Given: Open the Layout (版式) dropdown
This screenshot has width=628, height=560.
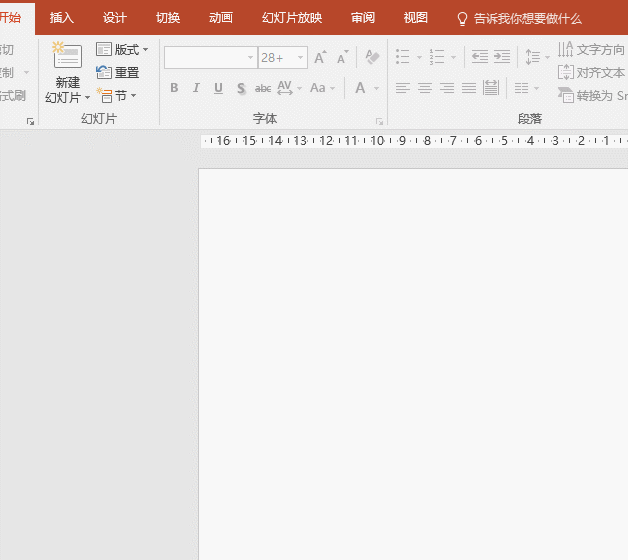Looking at the screenshot, I should (122, 49).
